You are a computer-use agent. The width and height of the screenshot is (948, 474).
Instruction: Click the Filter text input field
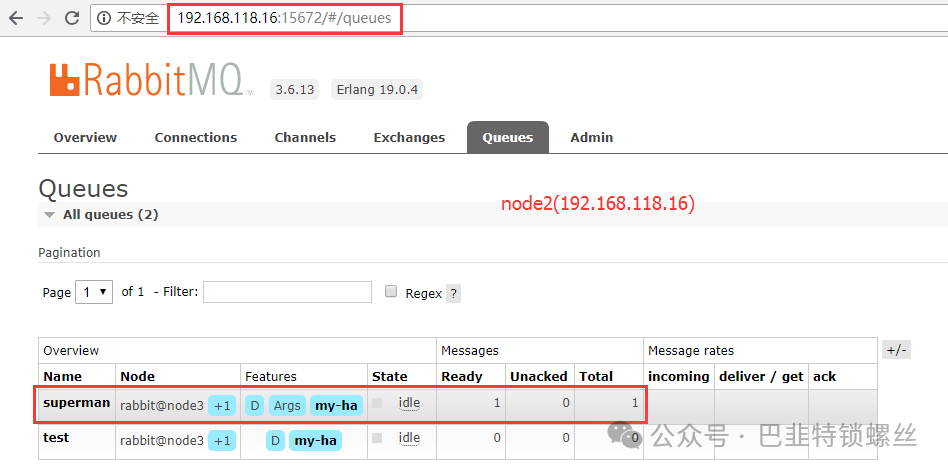288,291
